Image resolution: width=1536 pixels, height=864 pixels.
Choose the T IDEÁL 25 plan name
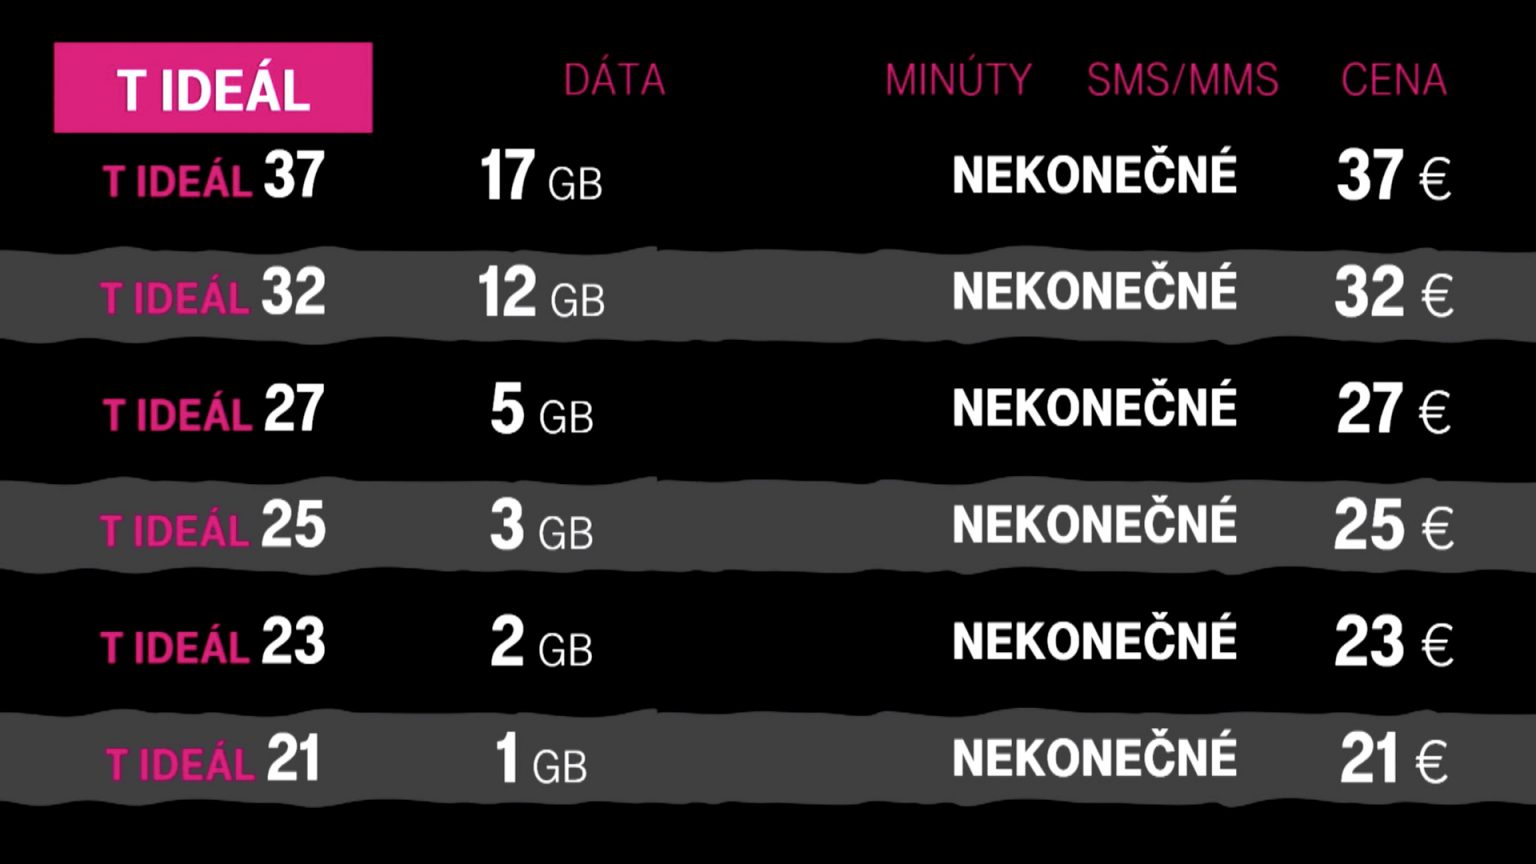coord(213,527)
